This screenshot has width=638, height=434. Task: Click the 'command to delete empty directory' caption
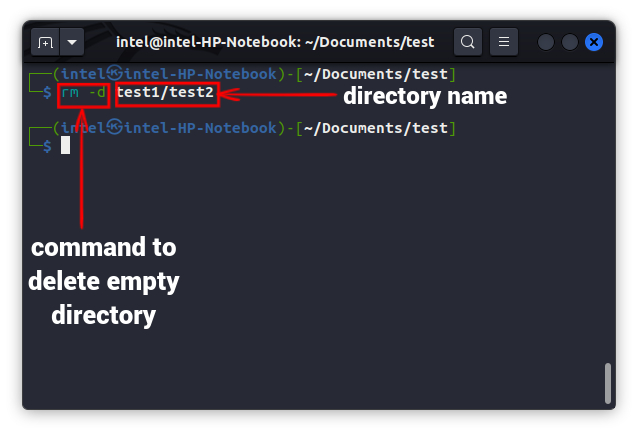tap(103, 281)
